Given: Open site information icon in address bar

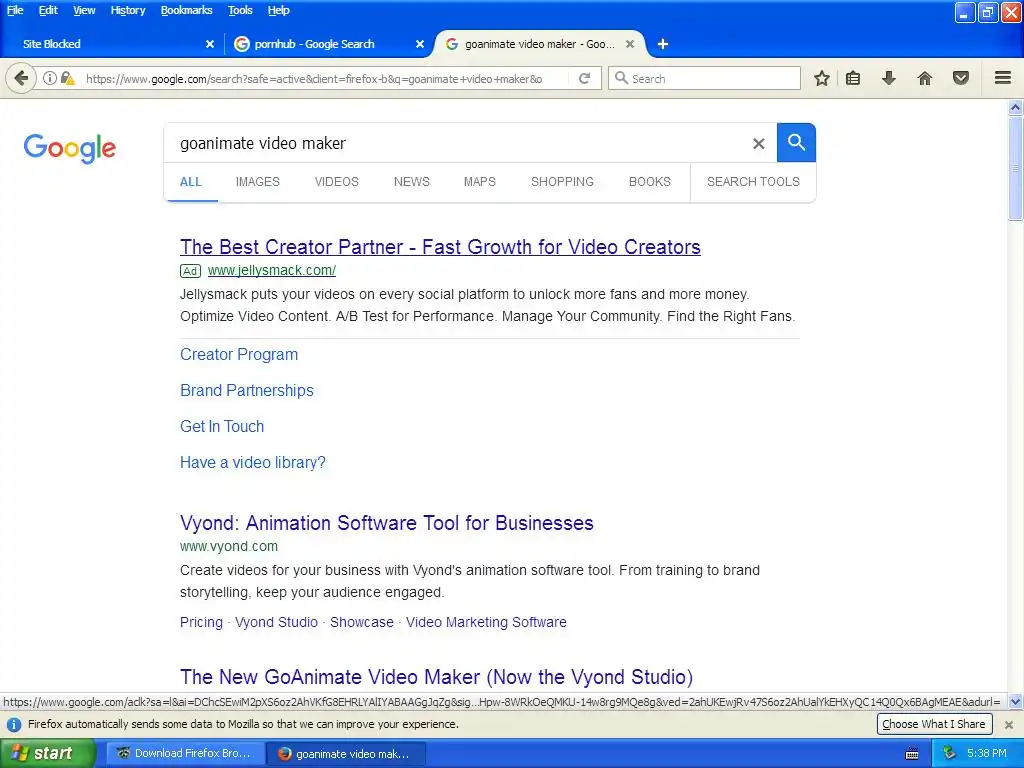Looking at the screenshot, I should pyautogui.click(x=49, y=78).
